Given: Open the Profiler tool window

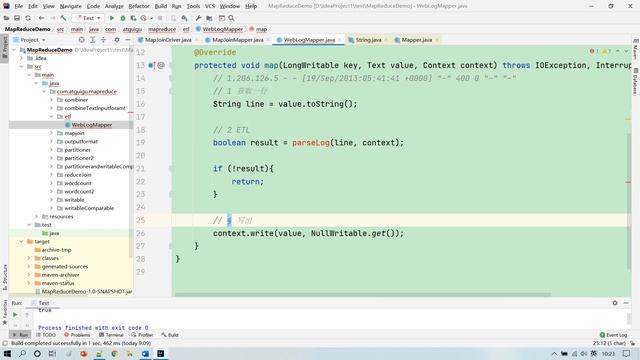Looking at the screenshot, I should pyautogui.click(x=142, y=335).
